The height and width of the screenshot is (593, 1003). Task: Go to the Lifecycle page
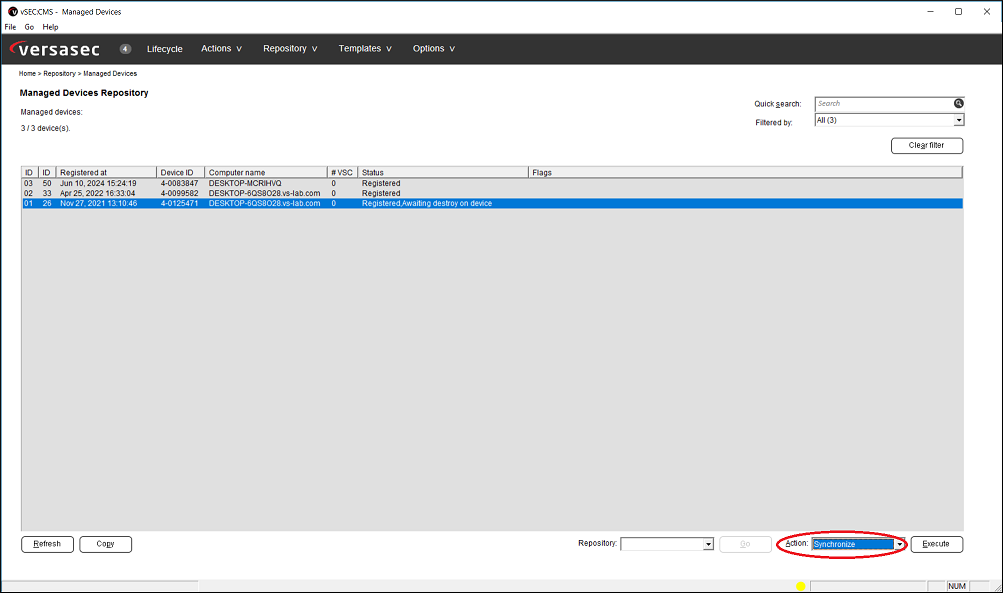point(164,49)
